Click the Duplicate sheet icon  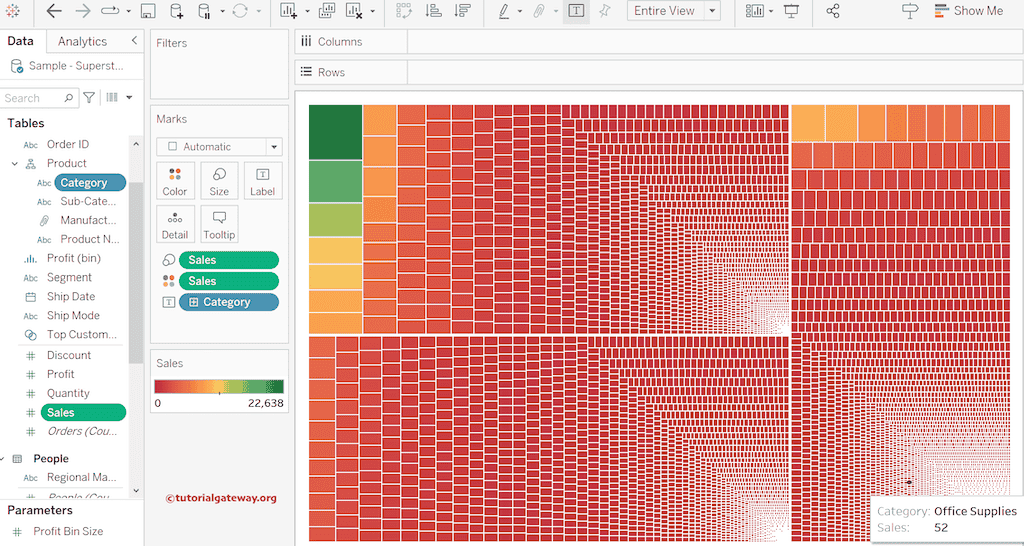click(x=327, y=11)
